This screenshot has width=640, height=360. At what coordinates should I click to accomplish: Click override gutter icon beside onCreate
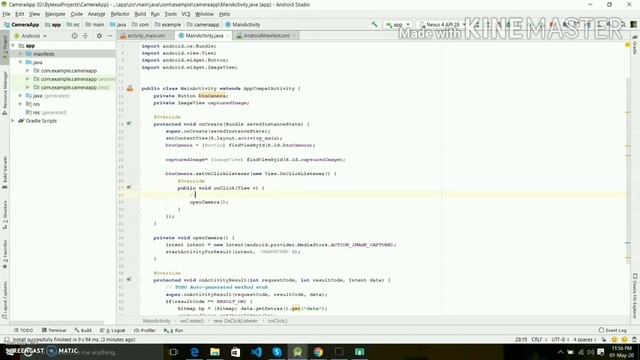point(129,123)
